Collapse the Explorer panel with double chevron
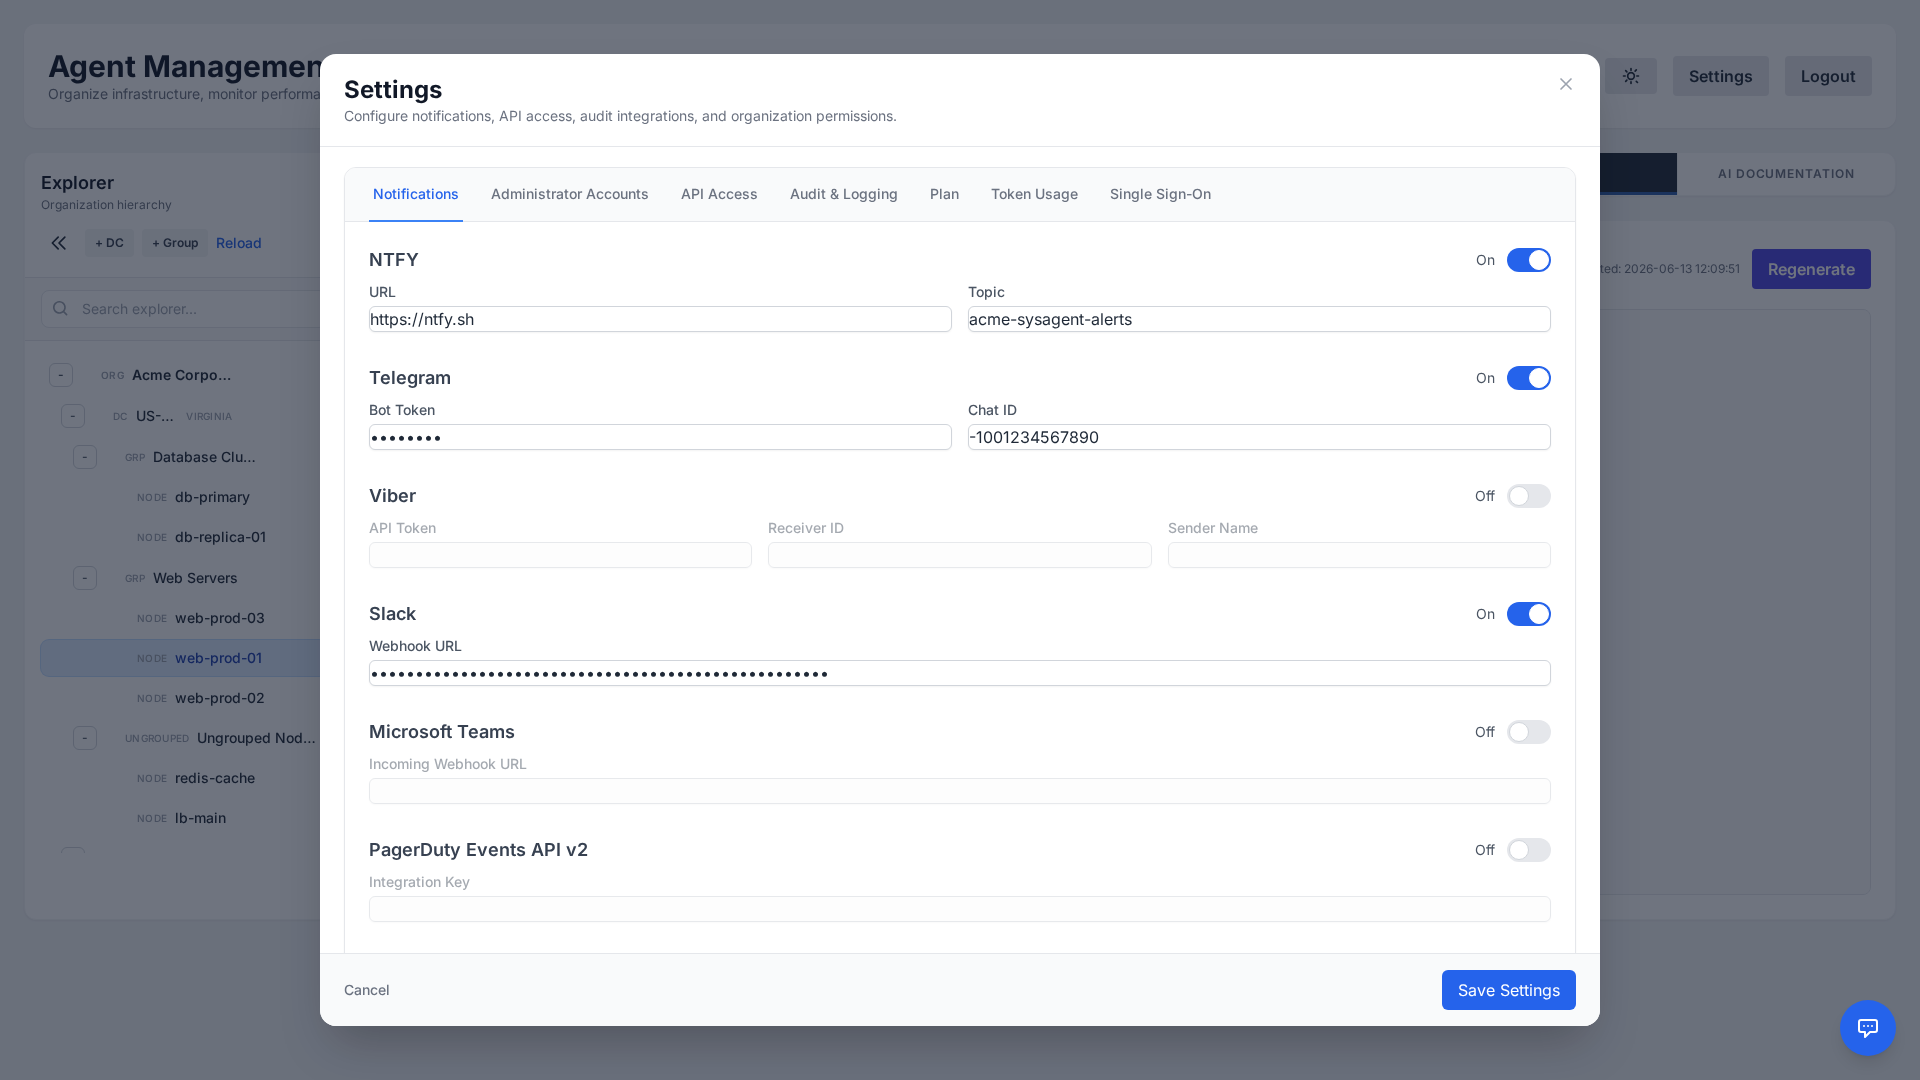1920x1080 pixels. [x=59, y=243]
